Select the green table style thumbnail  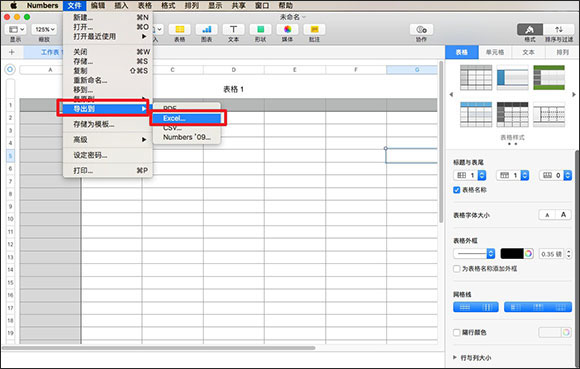click(x=549, y=78)
